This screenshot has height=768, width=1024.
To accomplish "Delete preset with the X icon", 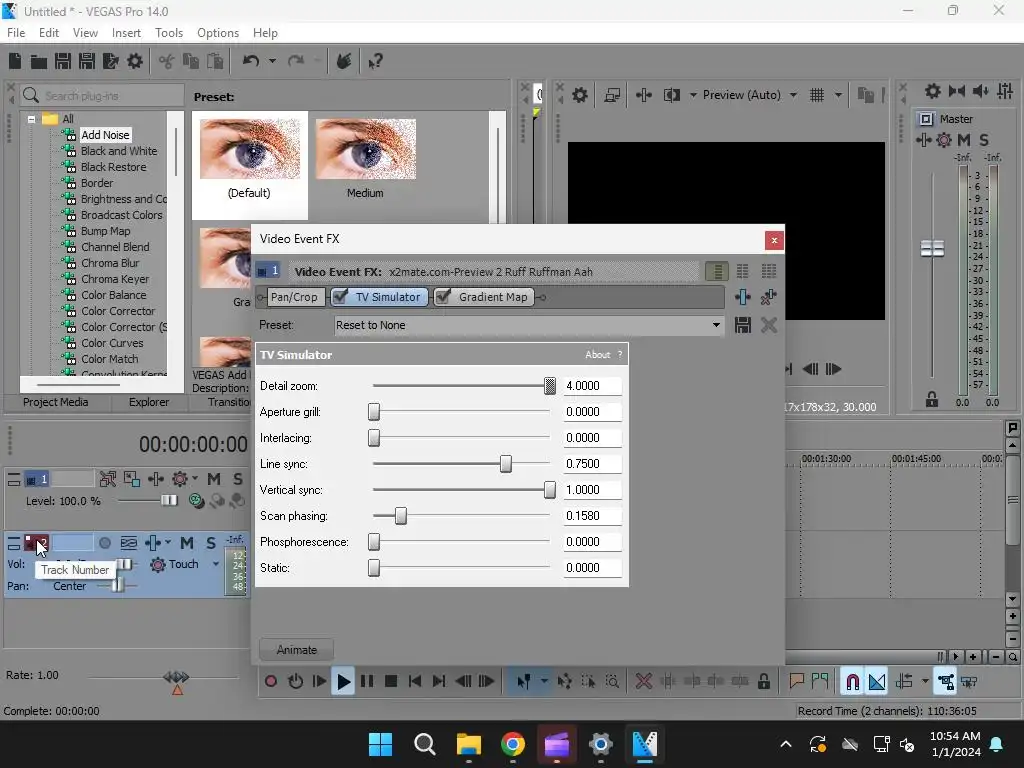I will (769, 325).
